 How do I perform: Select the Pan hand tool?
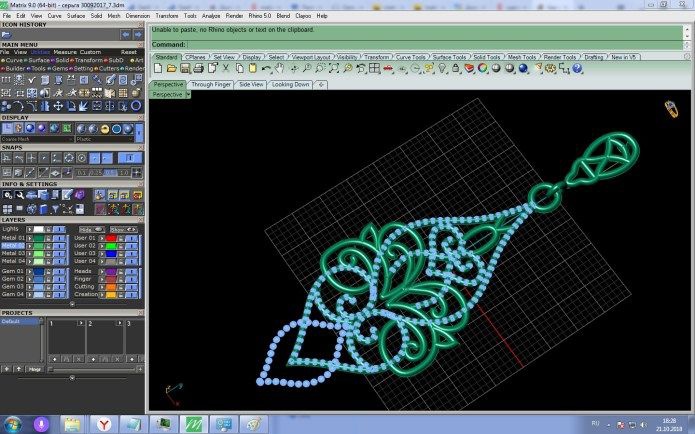point(279,68)
